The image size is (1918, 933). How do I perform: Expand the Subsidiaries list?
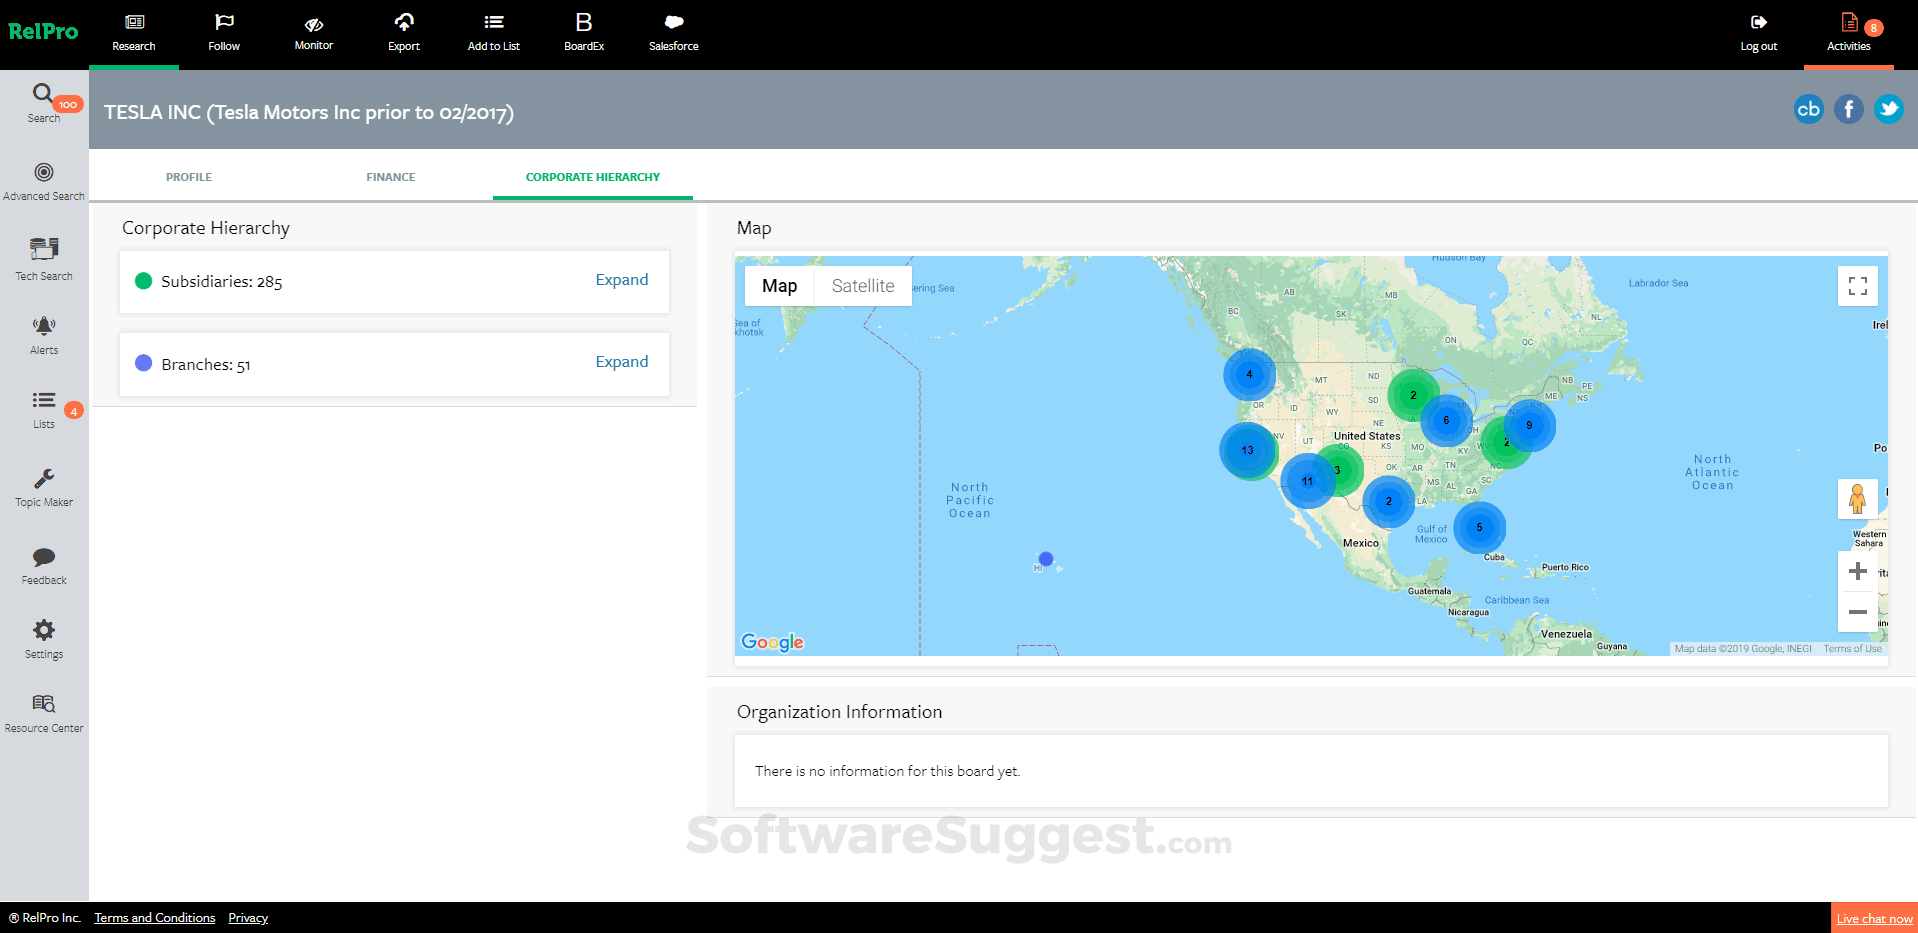[x=621, y=280]
